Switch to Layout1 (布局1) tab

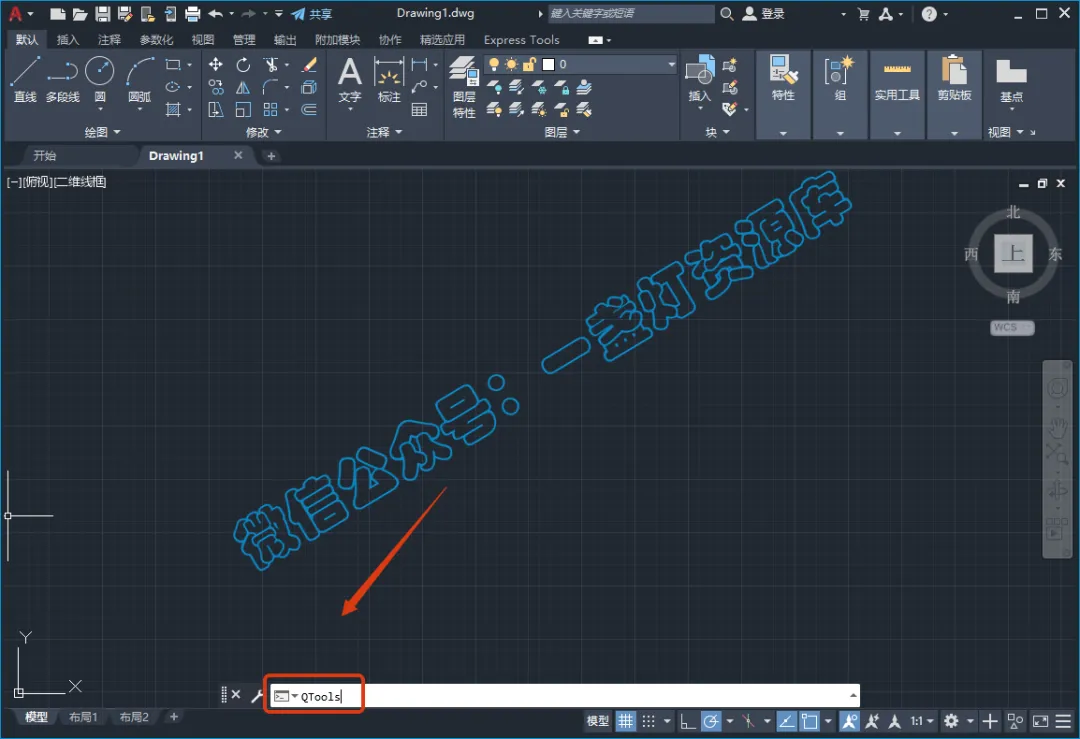point(83,718)
